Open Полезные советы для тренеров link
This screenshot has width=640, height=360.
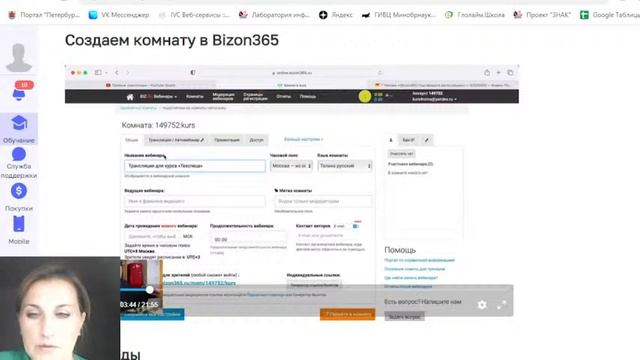click(415, 269)
